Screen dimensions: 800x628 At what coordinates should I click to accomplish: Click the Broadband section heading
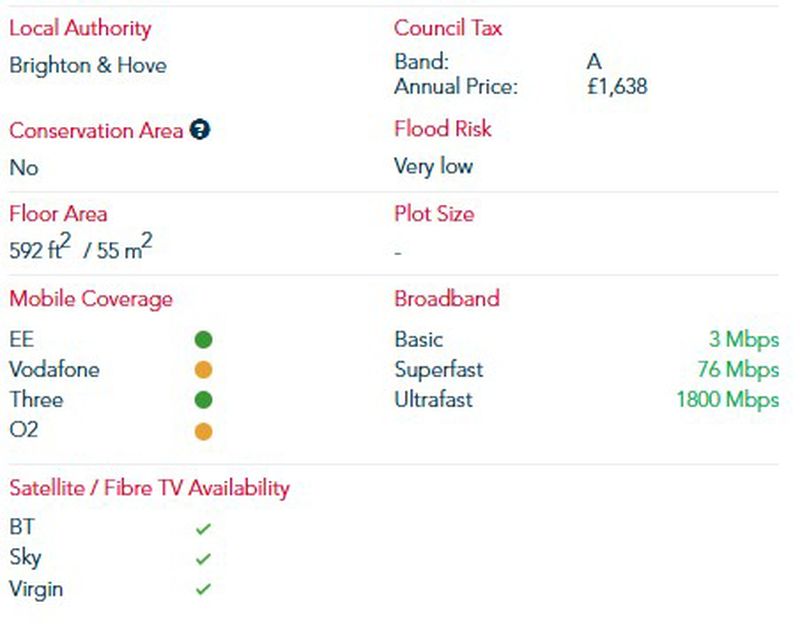pos(446,299)
